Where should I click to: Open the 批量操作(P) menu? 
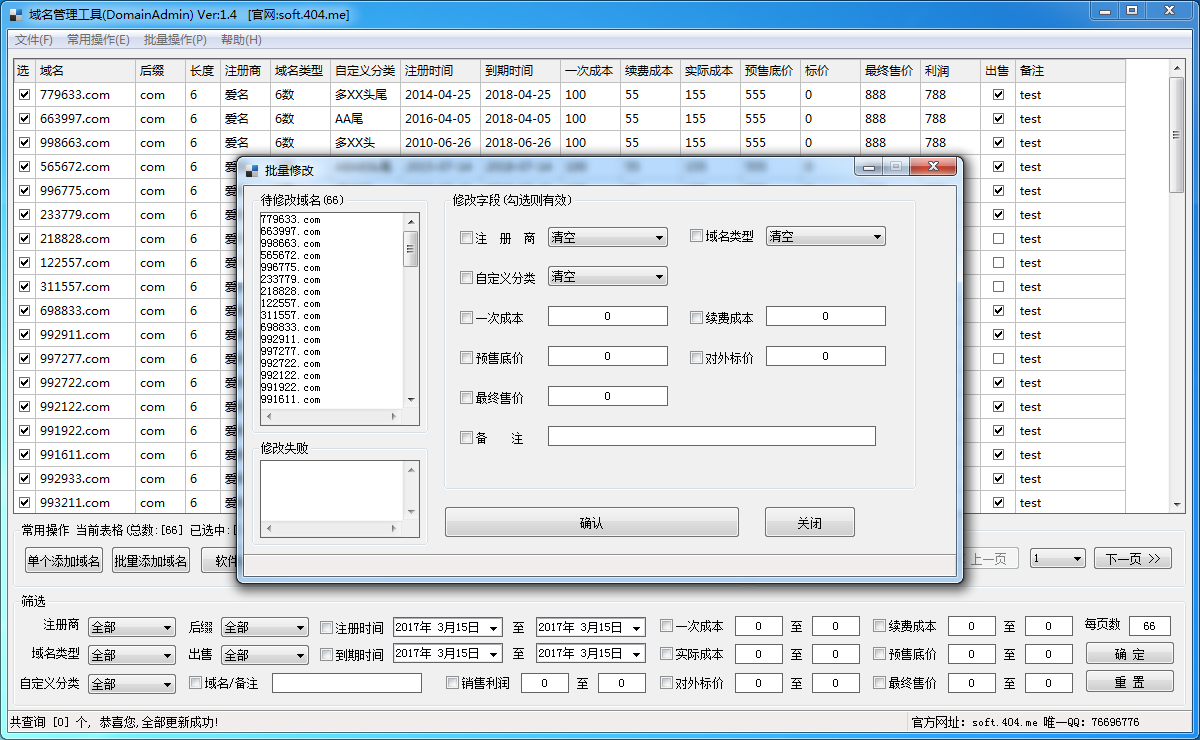pyautogui.click(x=175, y=40)
